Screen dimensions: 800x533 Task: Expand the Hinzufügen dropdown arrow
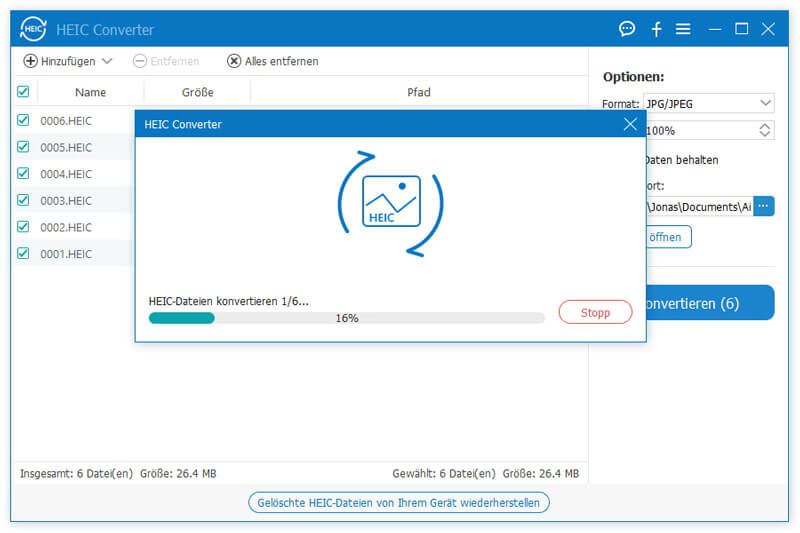point(107,61)
